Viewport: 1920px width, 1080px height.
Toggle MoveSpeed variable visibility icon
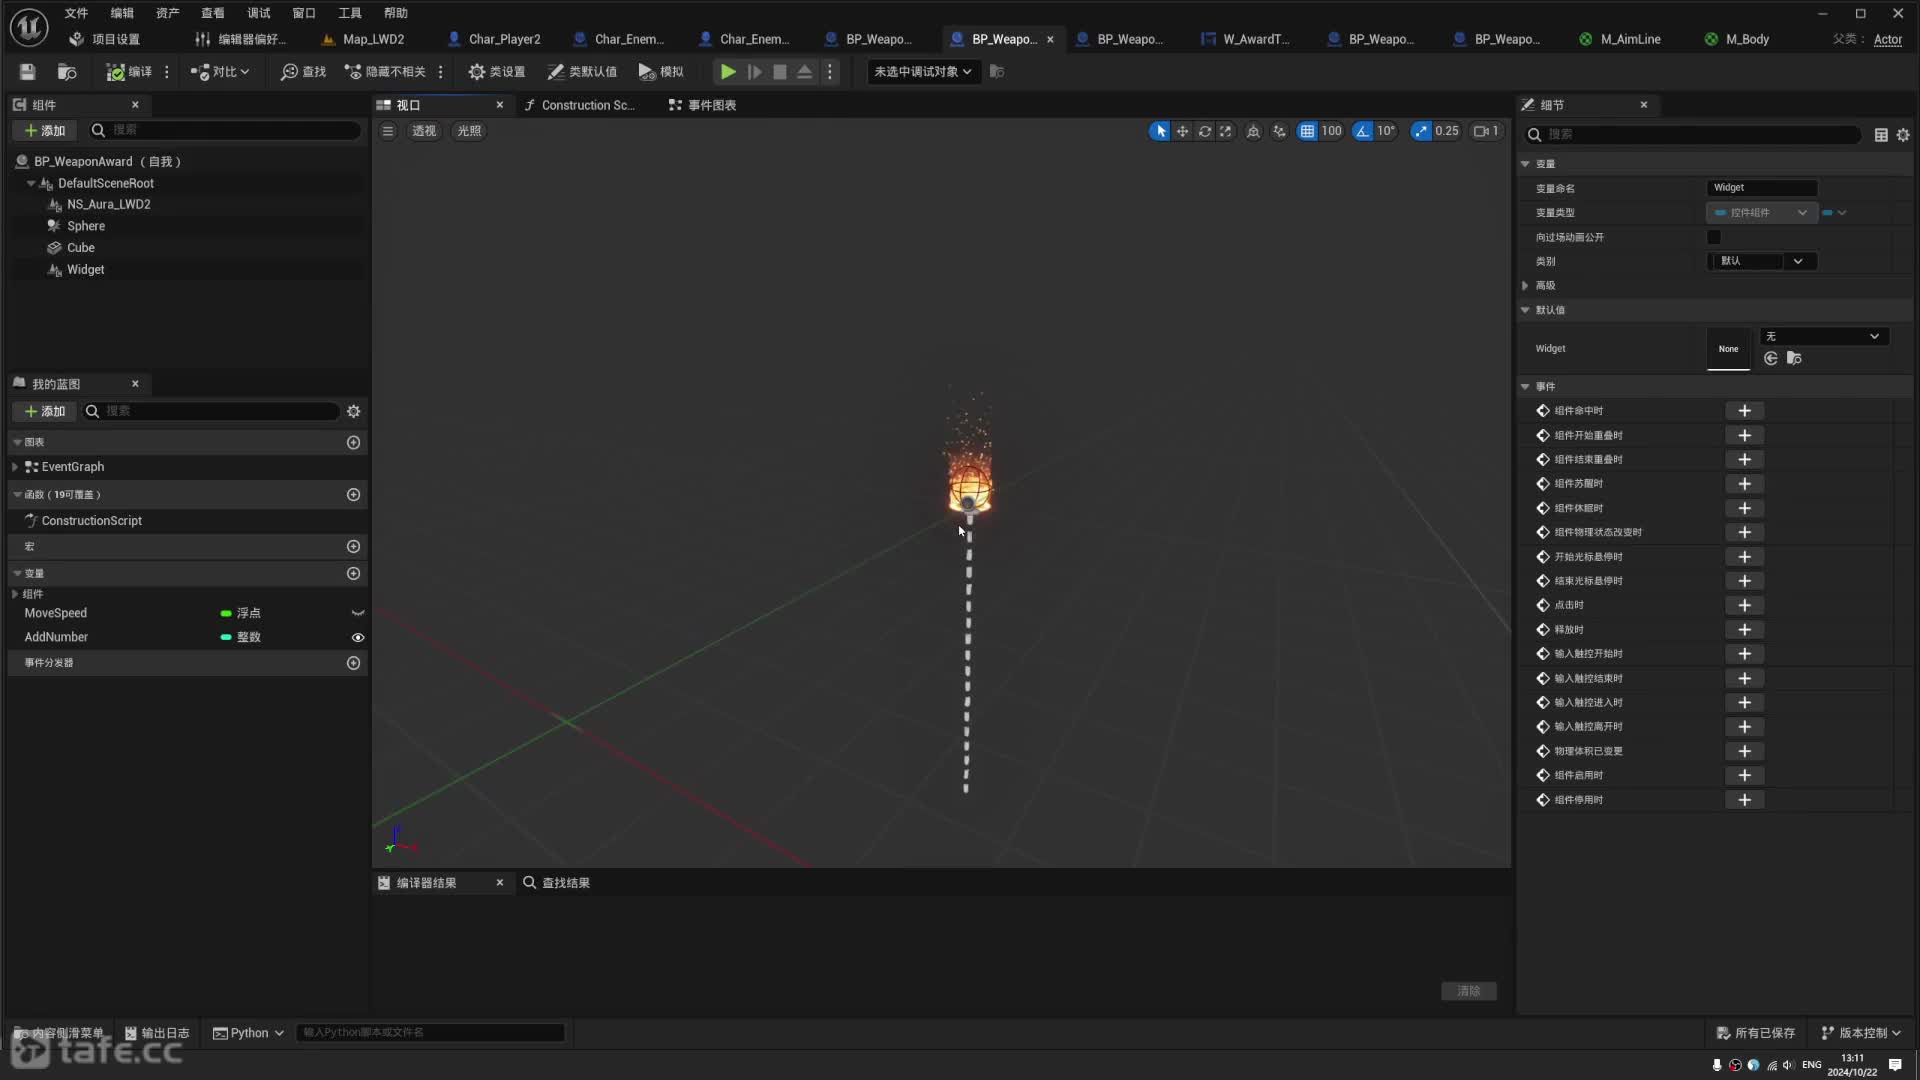tap(357, 614)
